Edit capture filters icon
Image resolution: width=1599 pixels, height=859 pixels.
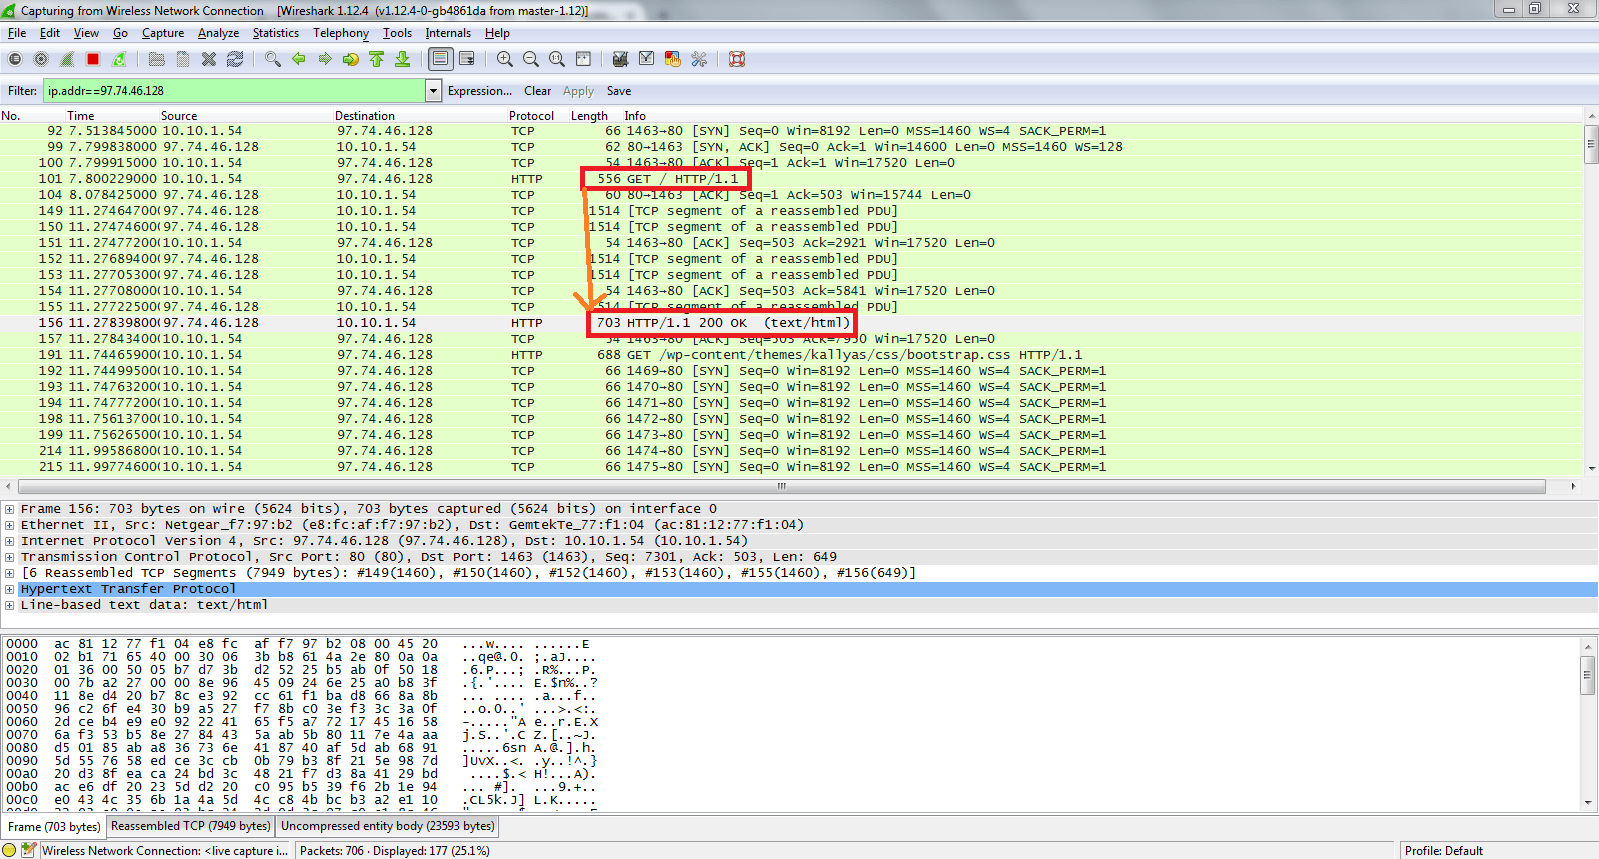[621, 59]
